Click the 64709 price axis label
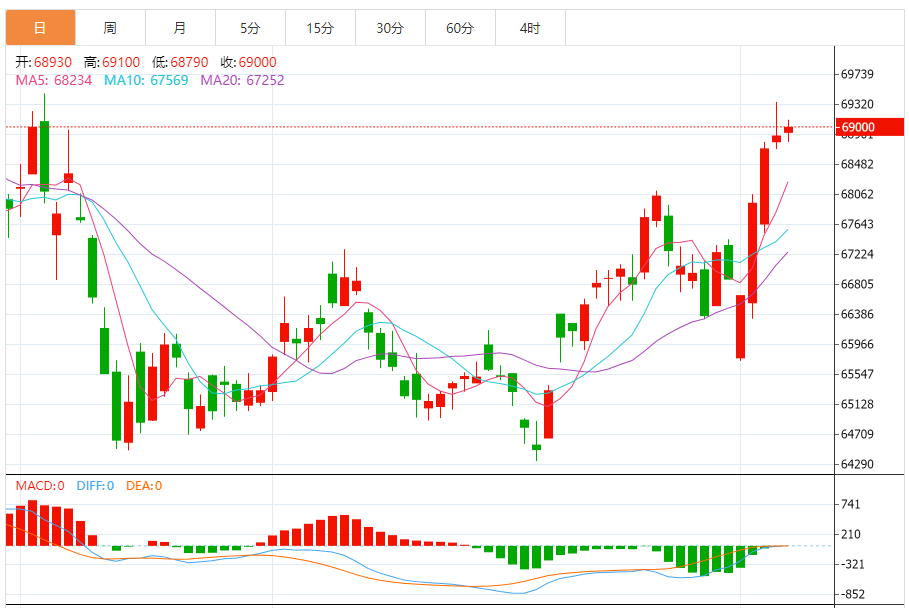909x608 pixels. click(x=857, y=434)
